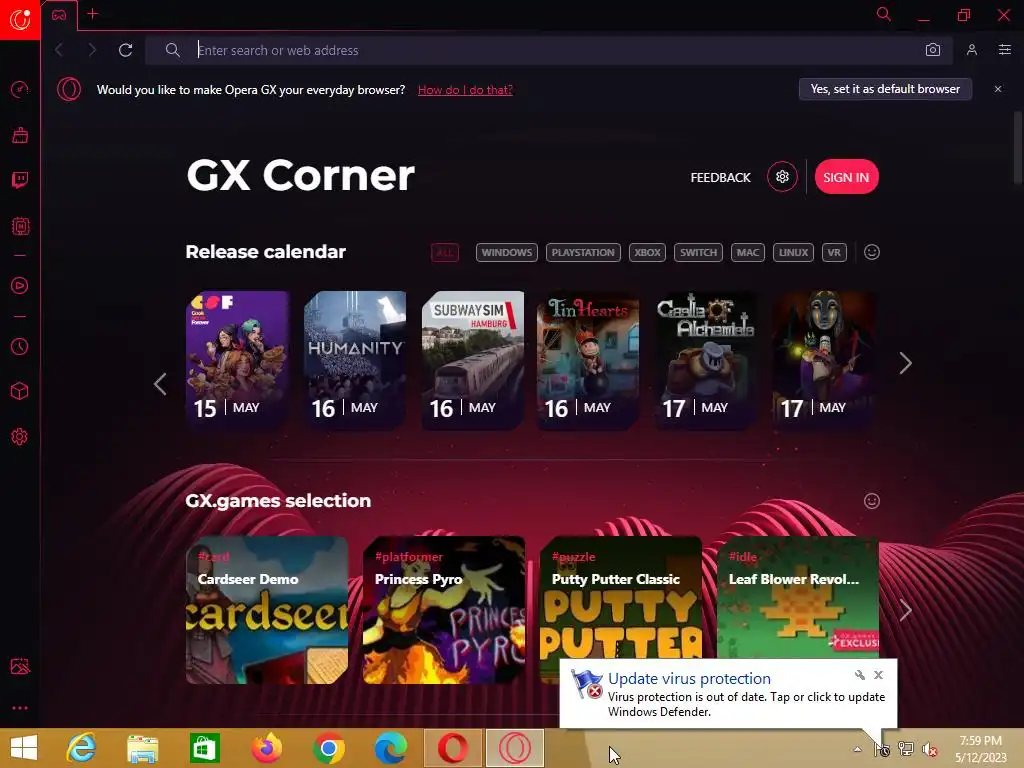Launch Firefox from the taskbar
The image size is (1024, 768).
(x=266, y=748)
